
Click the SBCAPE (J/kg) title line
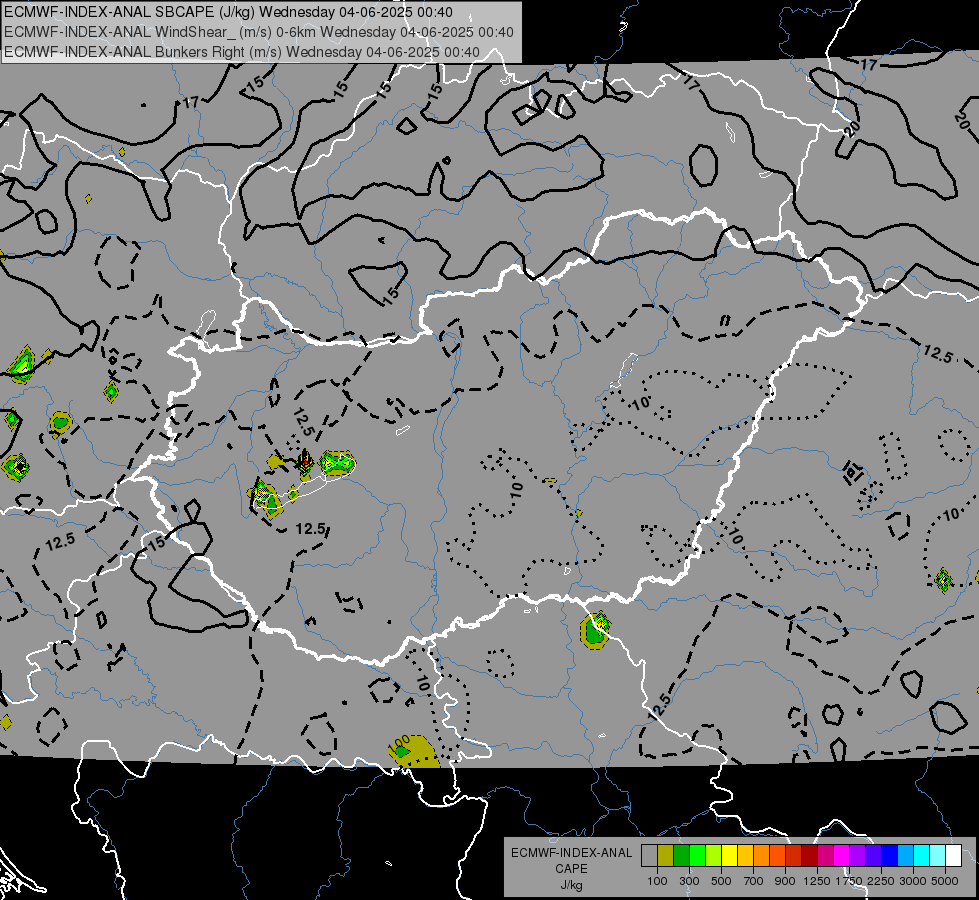coord(228,12)
